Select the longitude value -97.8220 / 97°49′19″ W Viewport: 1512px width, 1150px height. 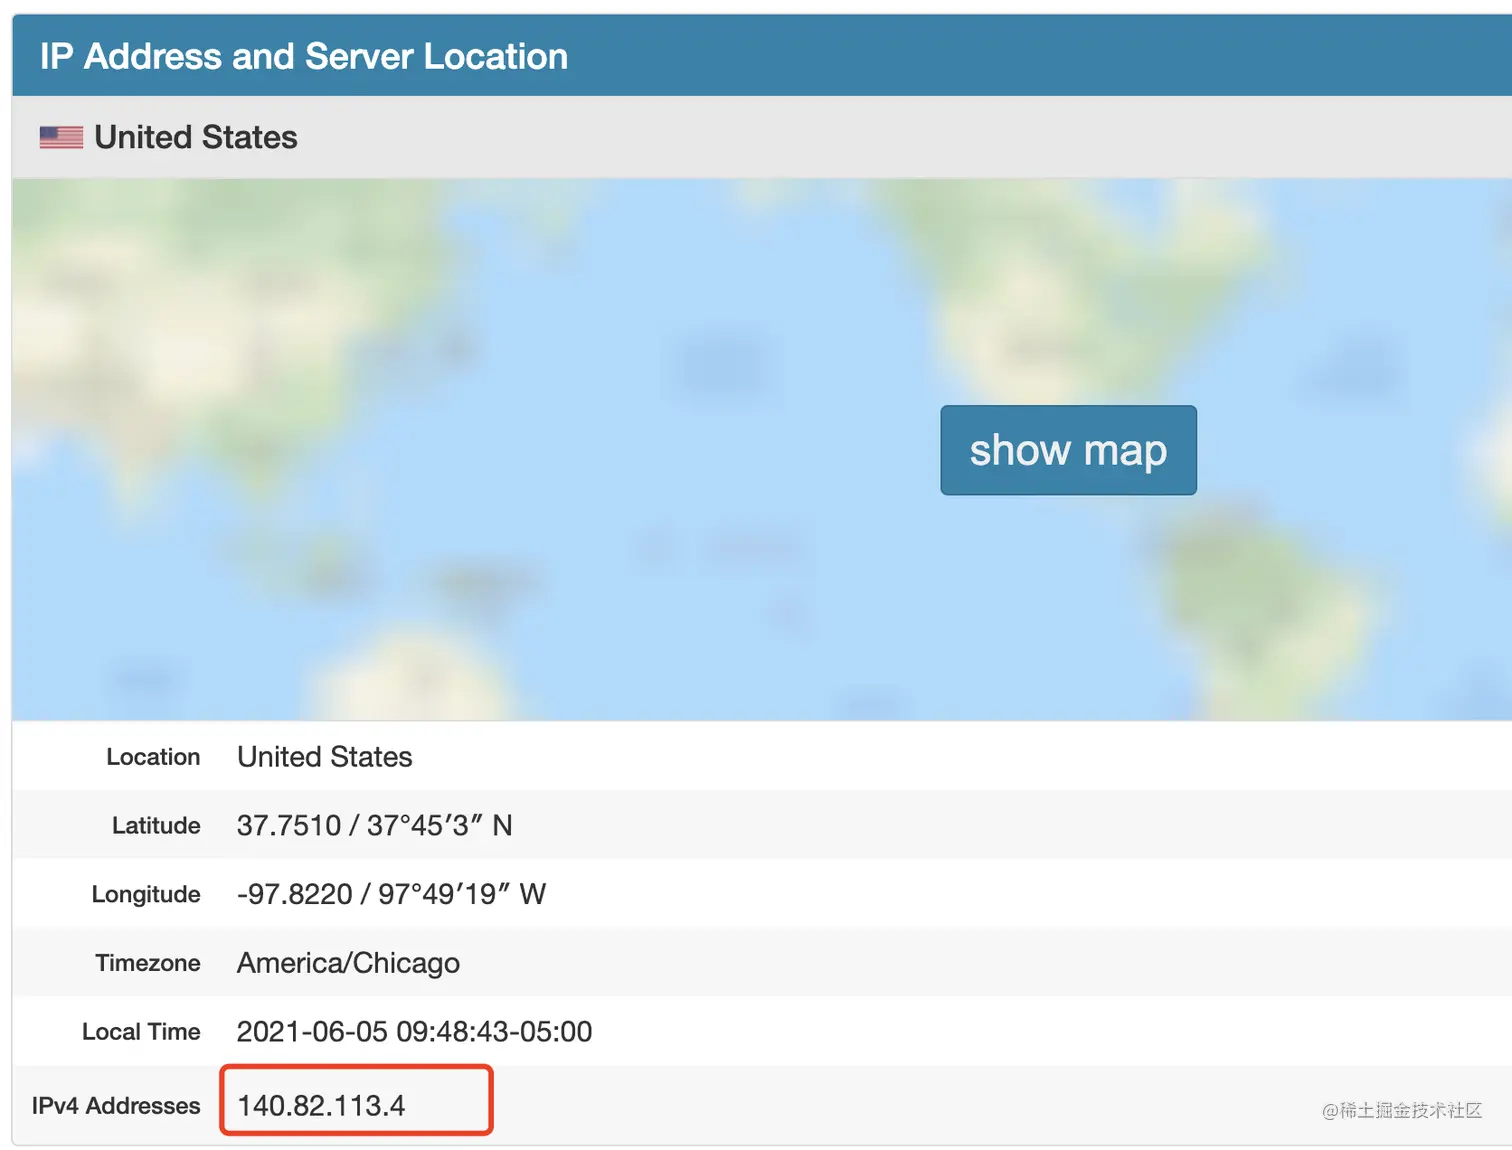[391, 894]
